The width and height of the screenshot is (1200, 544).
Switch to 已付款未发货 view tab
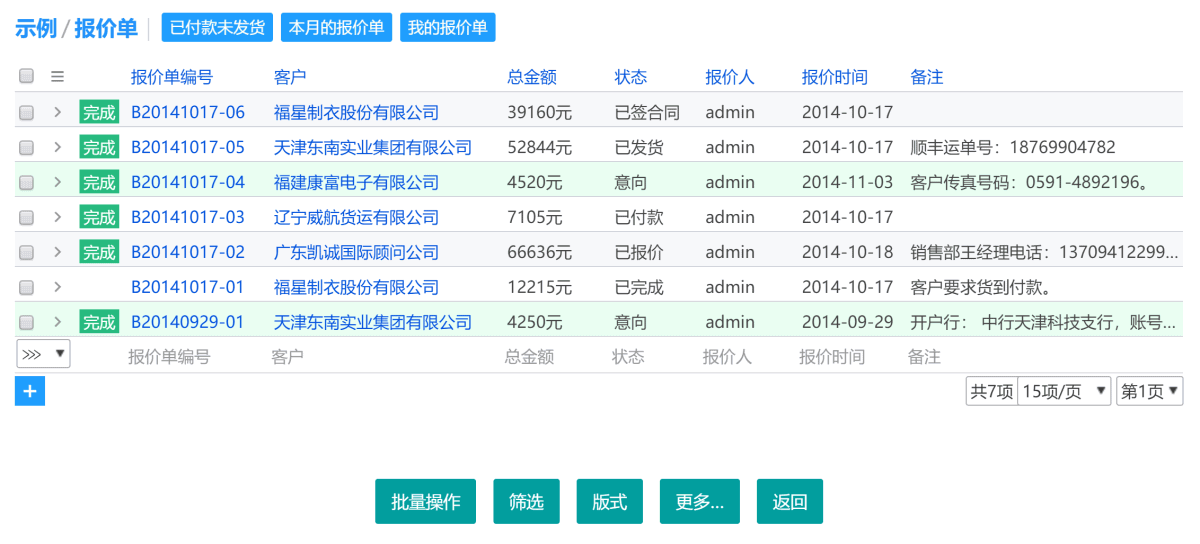pos(217,28)
